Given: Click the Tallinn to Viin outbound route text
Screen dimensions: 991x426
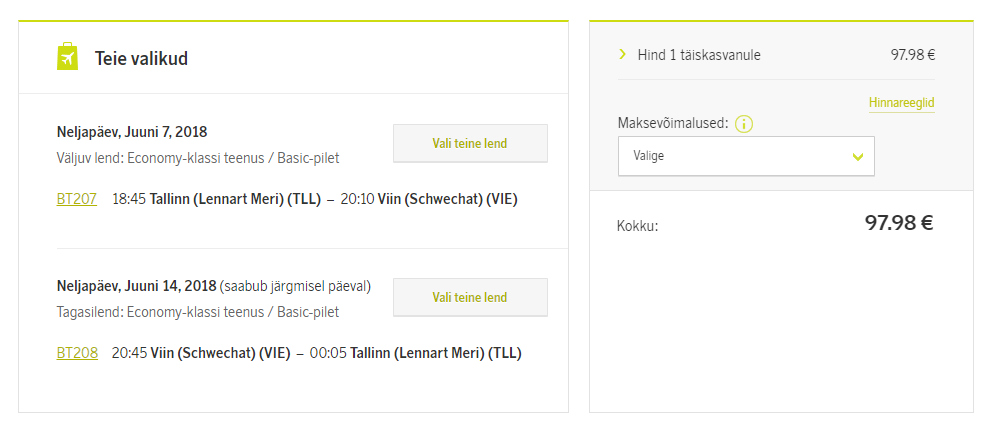Looking at the screenshot, I should (333, 199).
